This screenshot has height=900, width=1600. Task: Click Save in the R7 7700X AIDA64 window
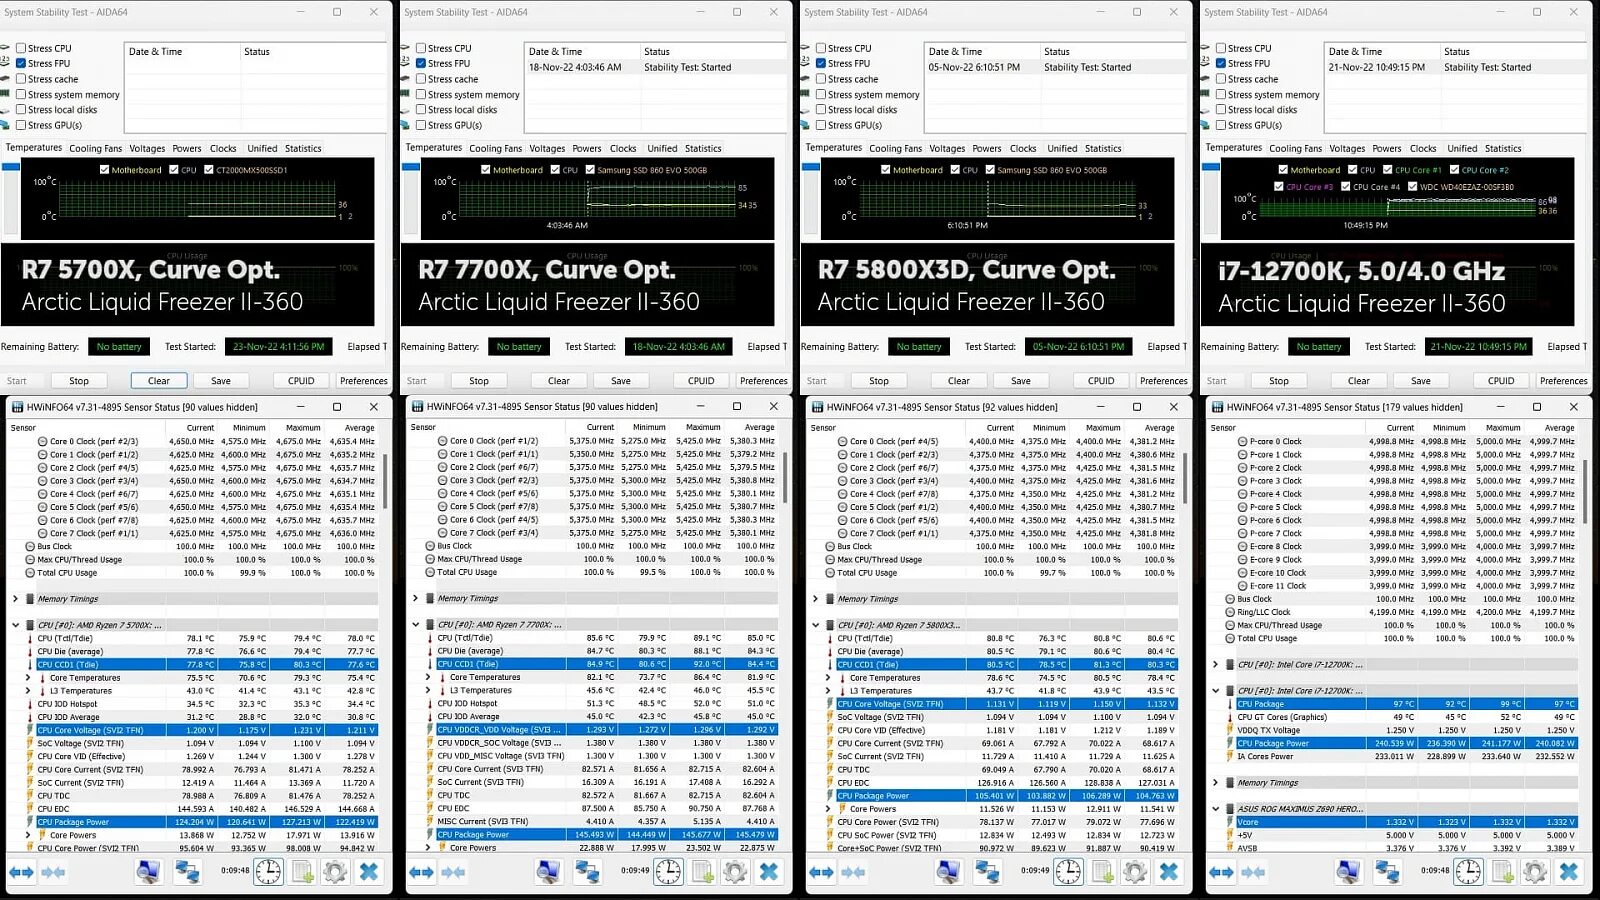point(621,381)
